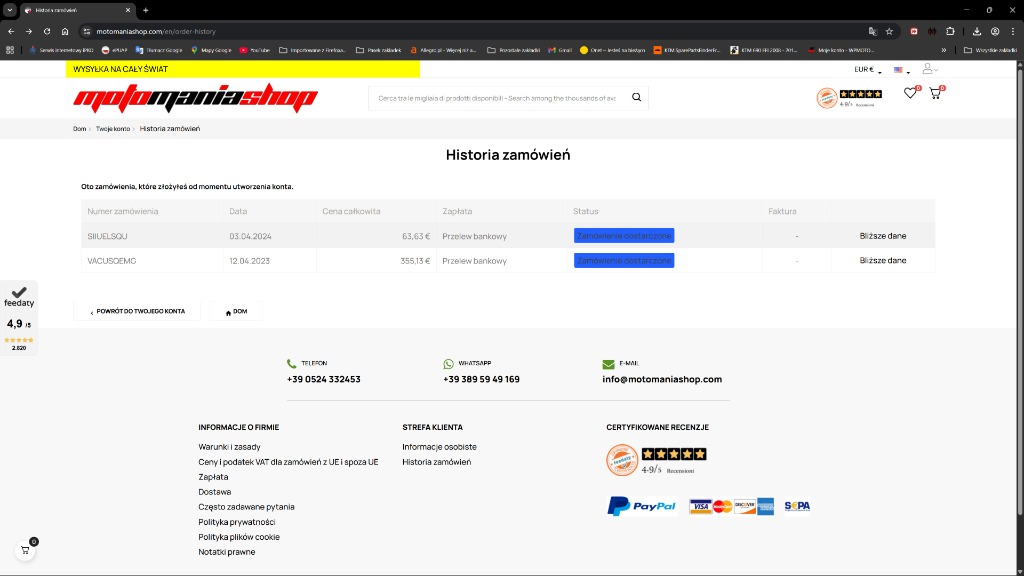Open the feedaty 4,9 side widget
The image size is (1024, 576).
click(19, 318)
